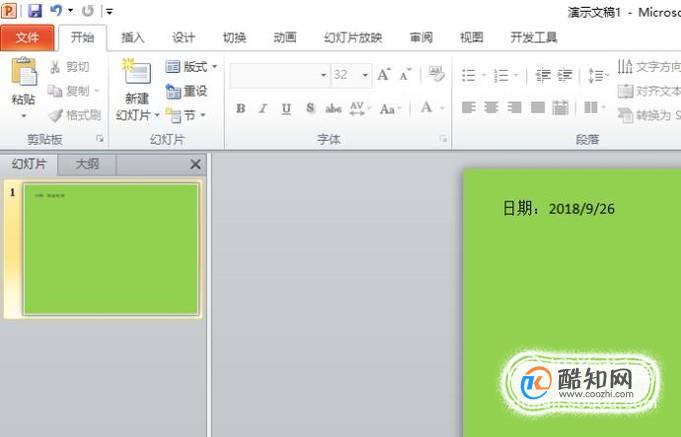Toggle left text alignment
The height and width of the screenshot is (437, 681).
pyautogui.click(x=468, y=107)
